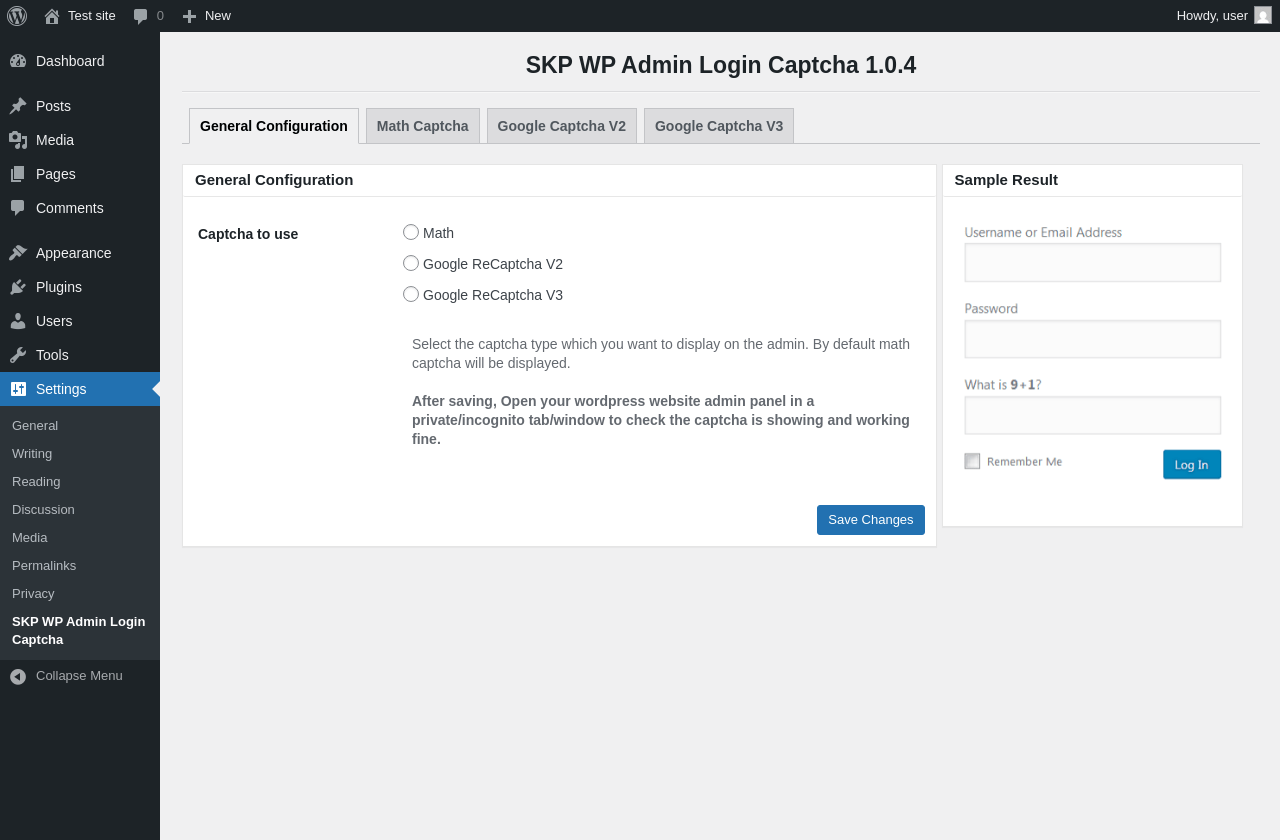
Task: Open the Tools menu label
Action: [52, 355]
